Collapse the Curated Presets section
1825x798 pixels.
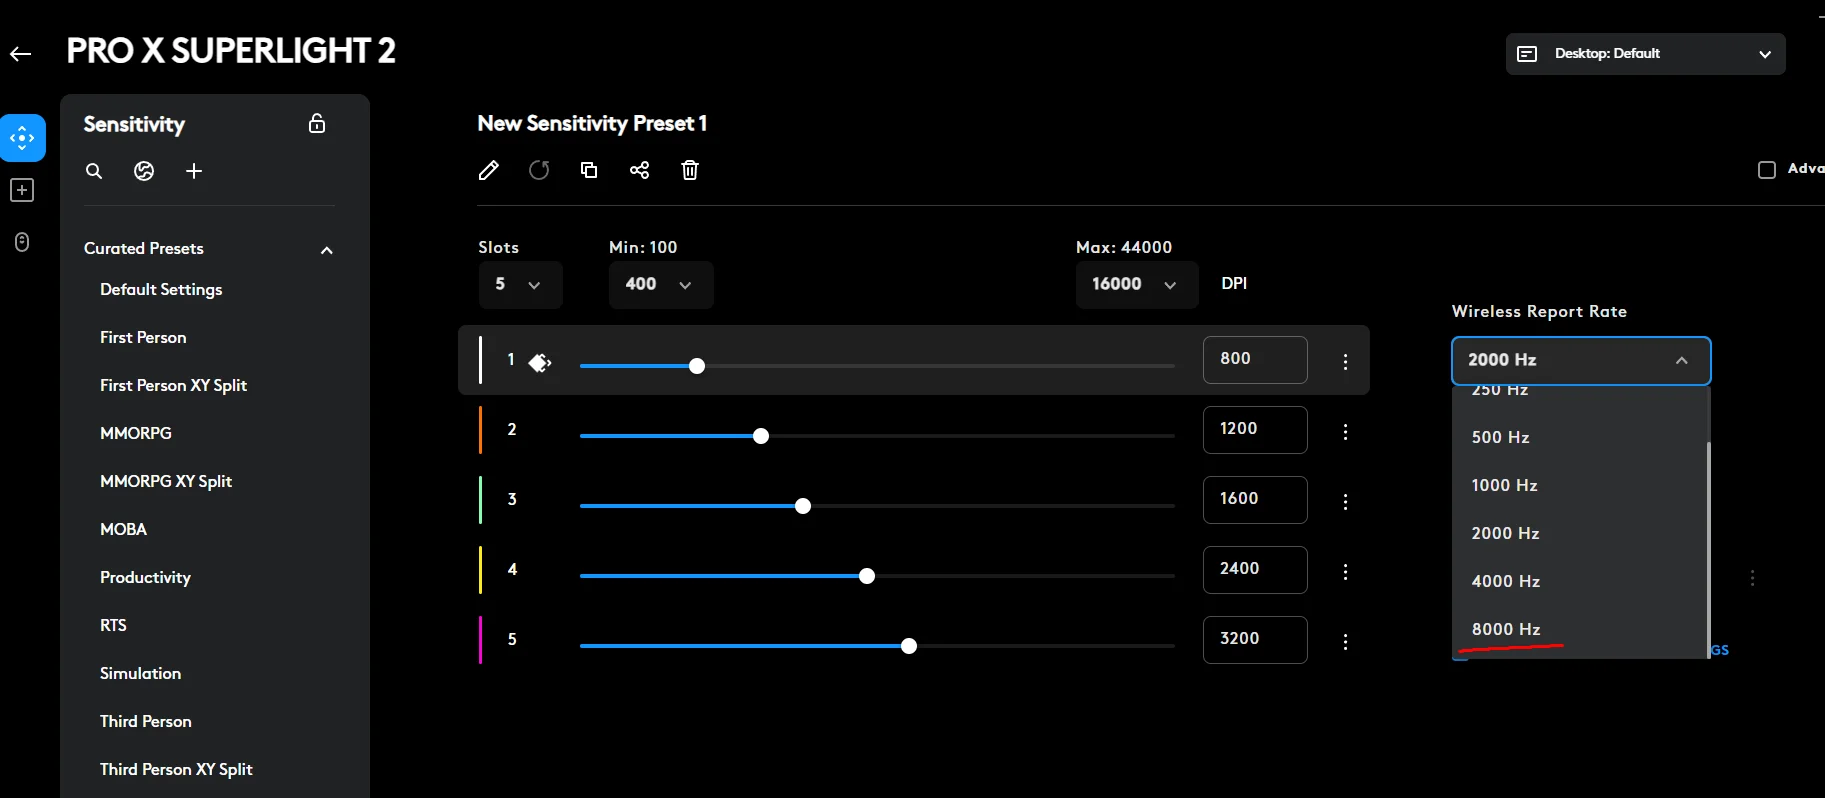tap(326, 250)
